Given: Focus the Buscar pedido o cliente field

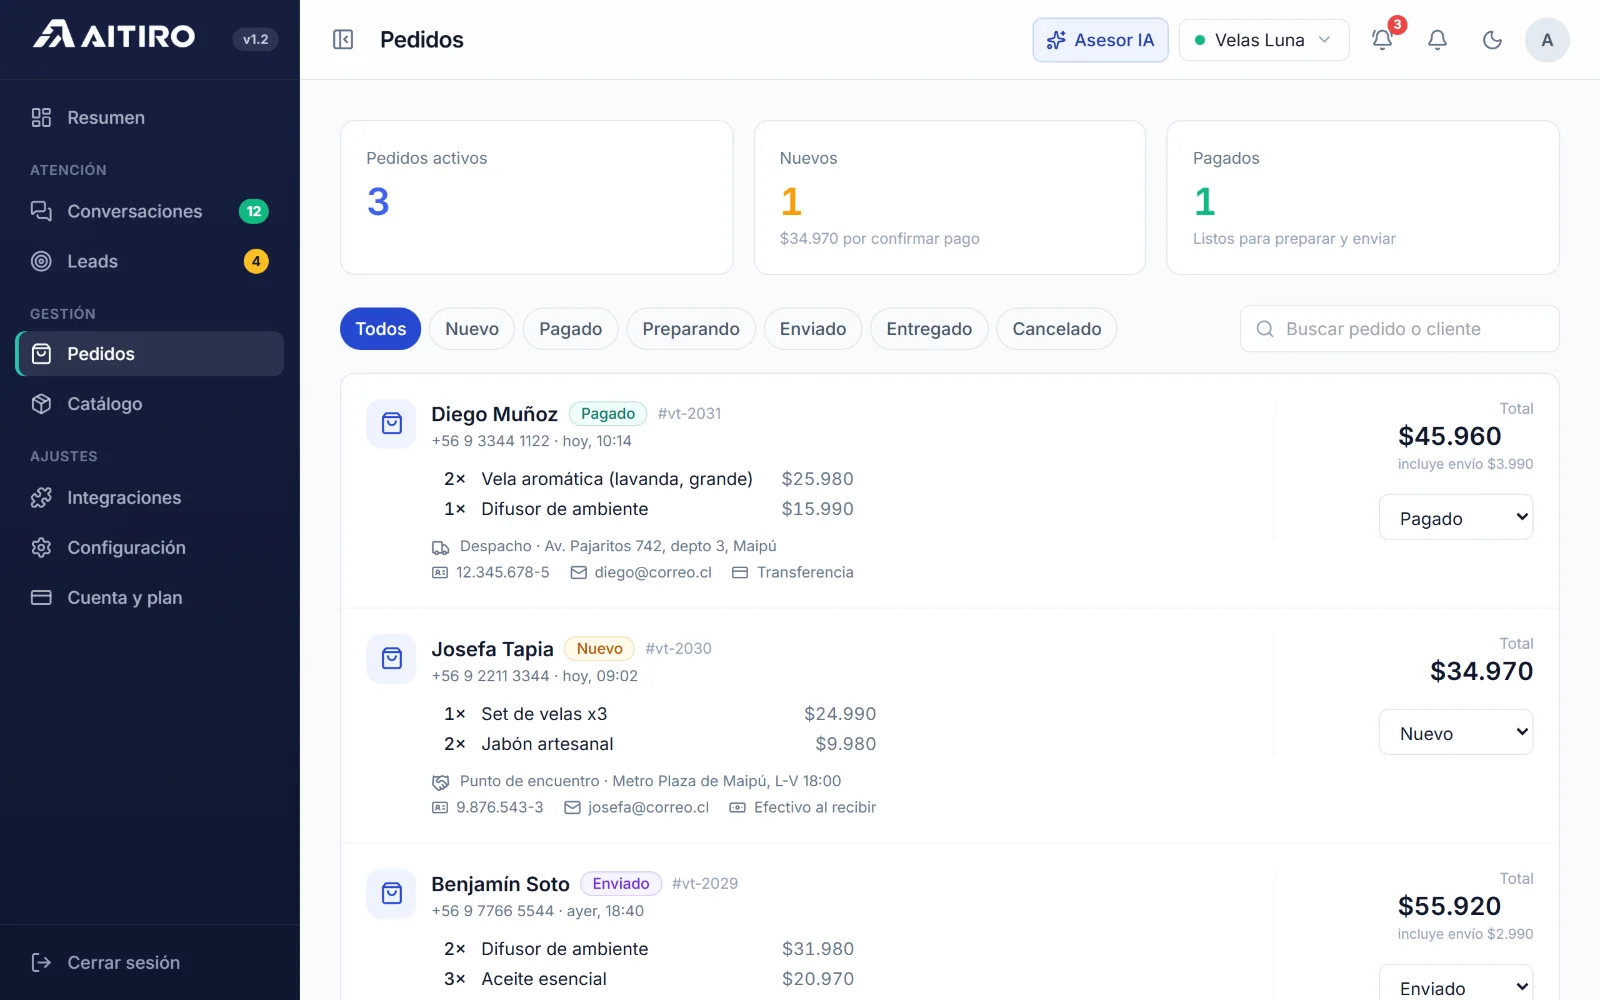Looking at the screenshot, I should click(x=1400, y=329).
